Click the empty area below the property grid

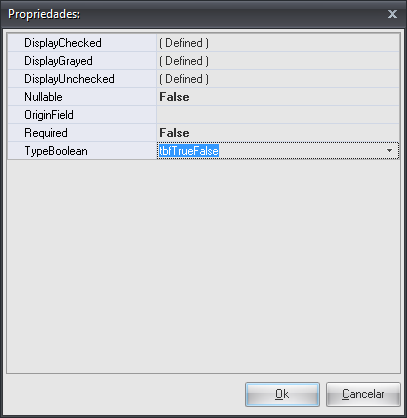pyautogui.click(x=203, y=266)
